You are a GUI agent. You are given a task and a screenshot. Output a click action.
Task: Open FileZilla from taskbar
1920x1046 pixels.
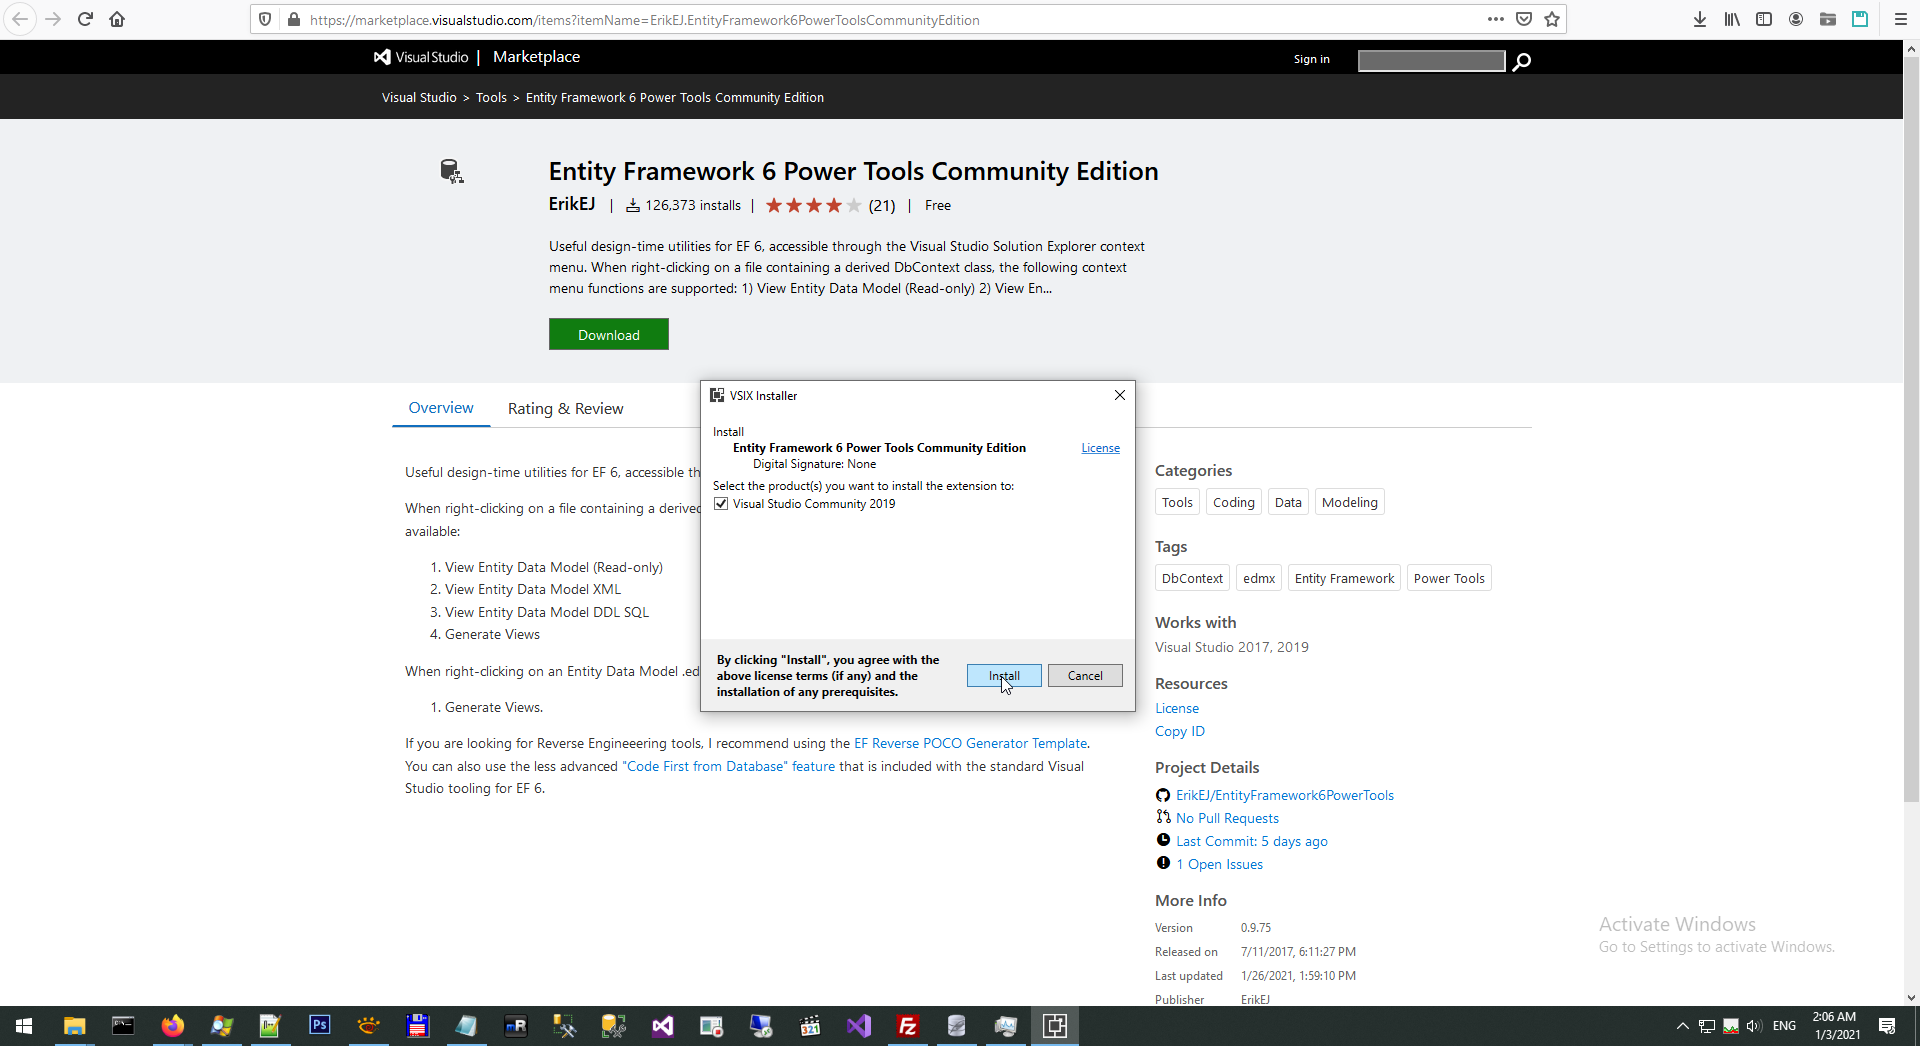[x=907, y=1026]
